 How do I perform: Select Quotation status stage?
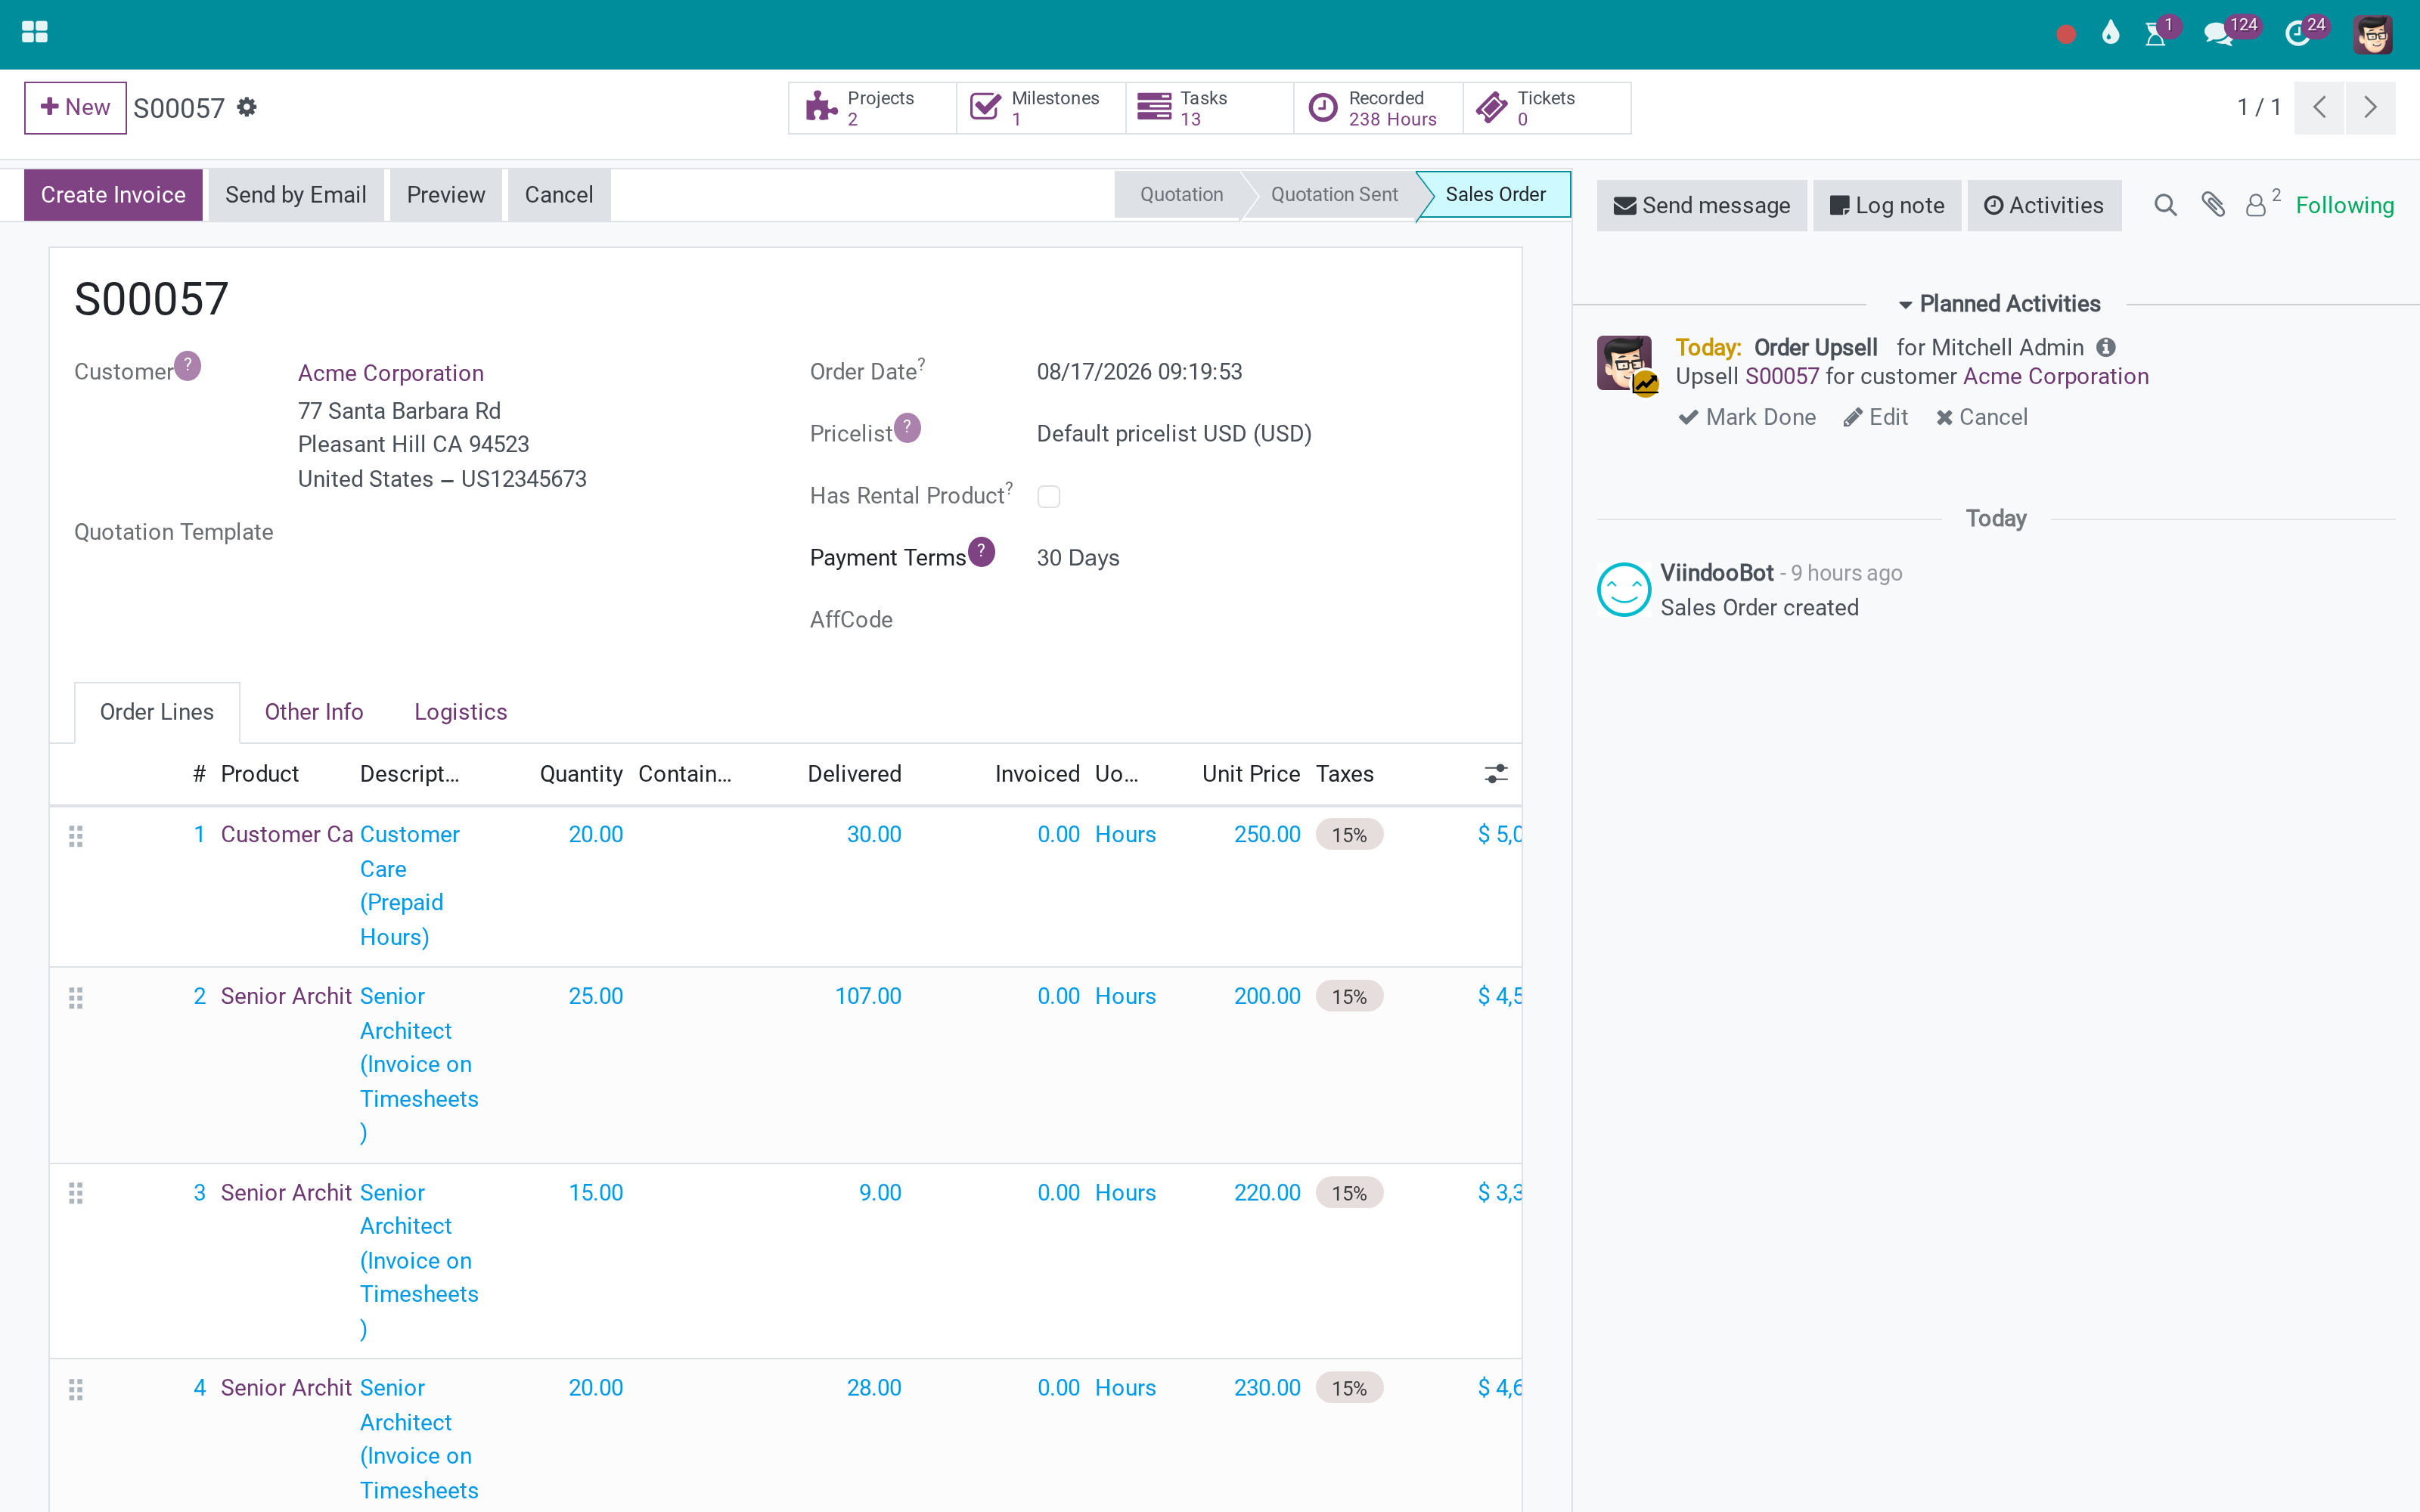click(1181, 195)
